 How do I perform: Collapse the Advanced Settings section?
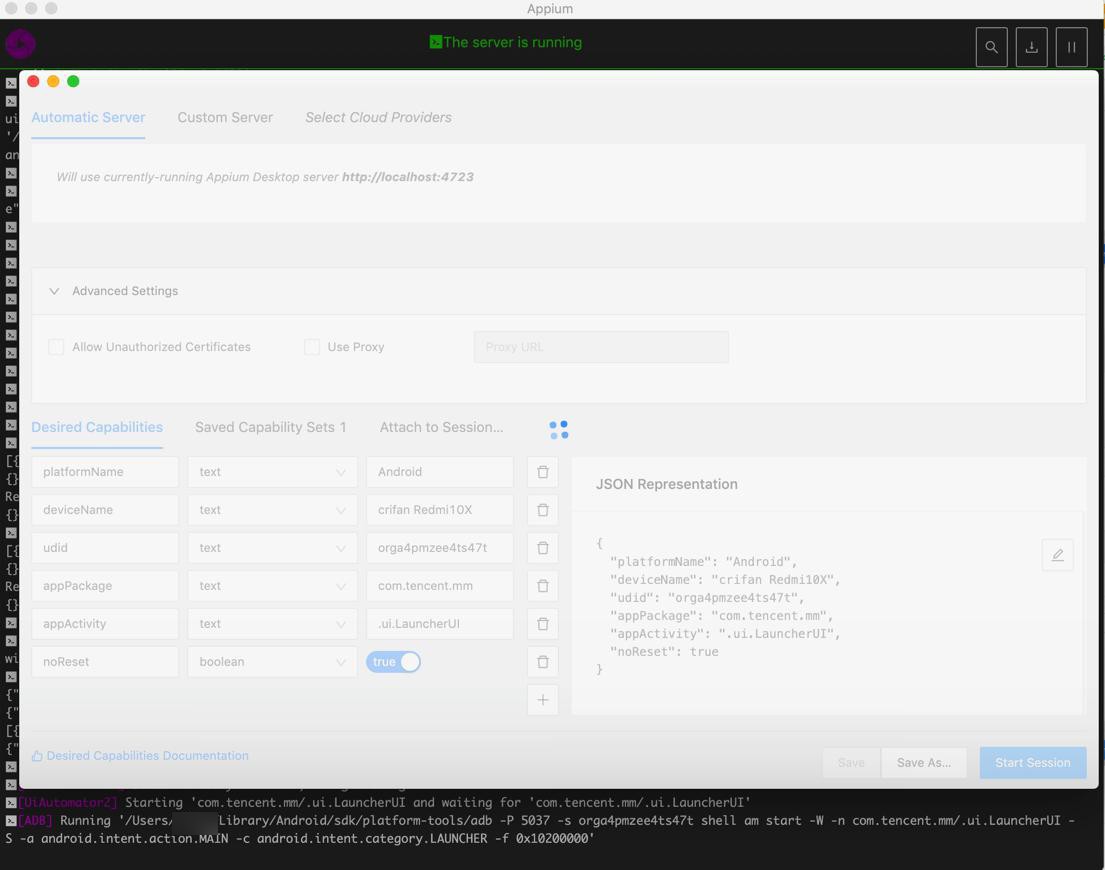click(54, 291)
